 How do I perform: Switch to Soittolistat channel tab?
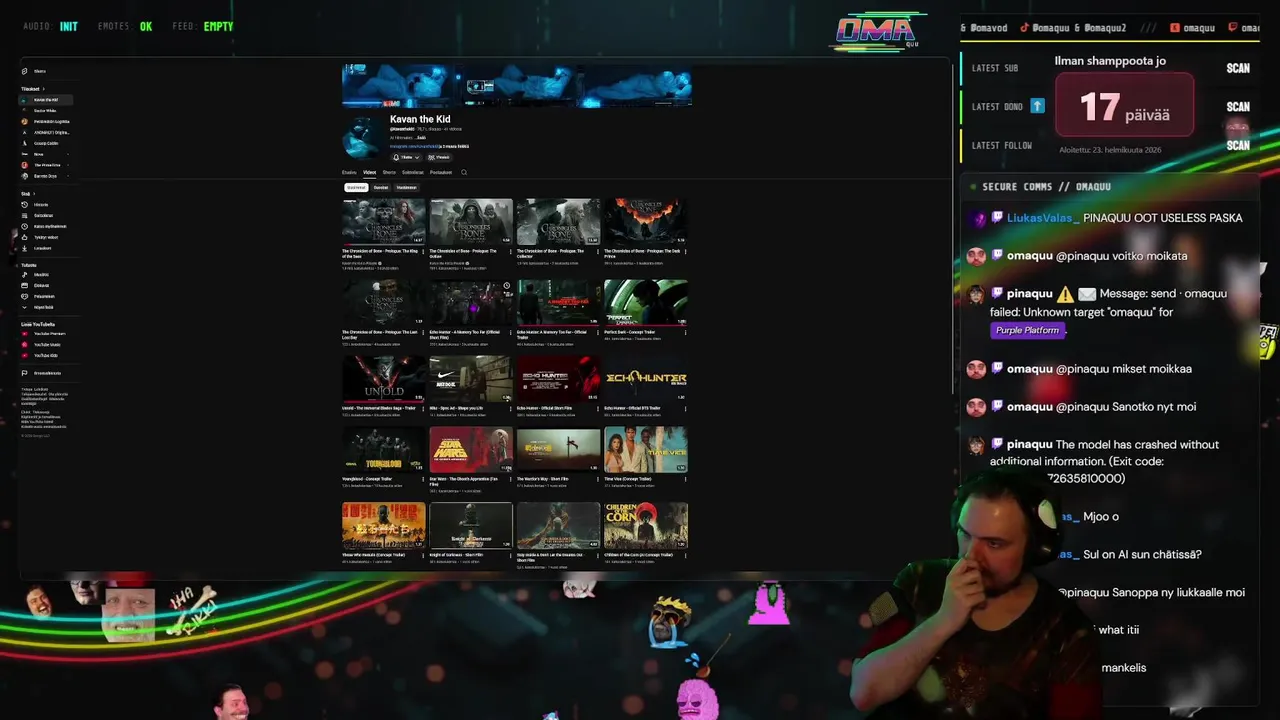(413, 172)
